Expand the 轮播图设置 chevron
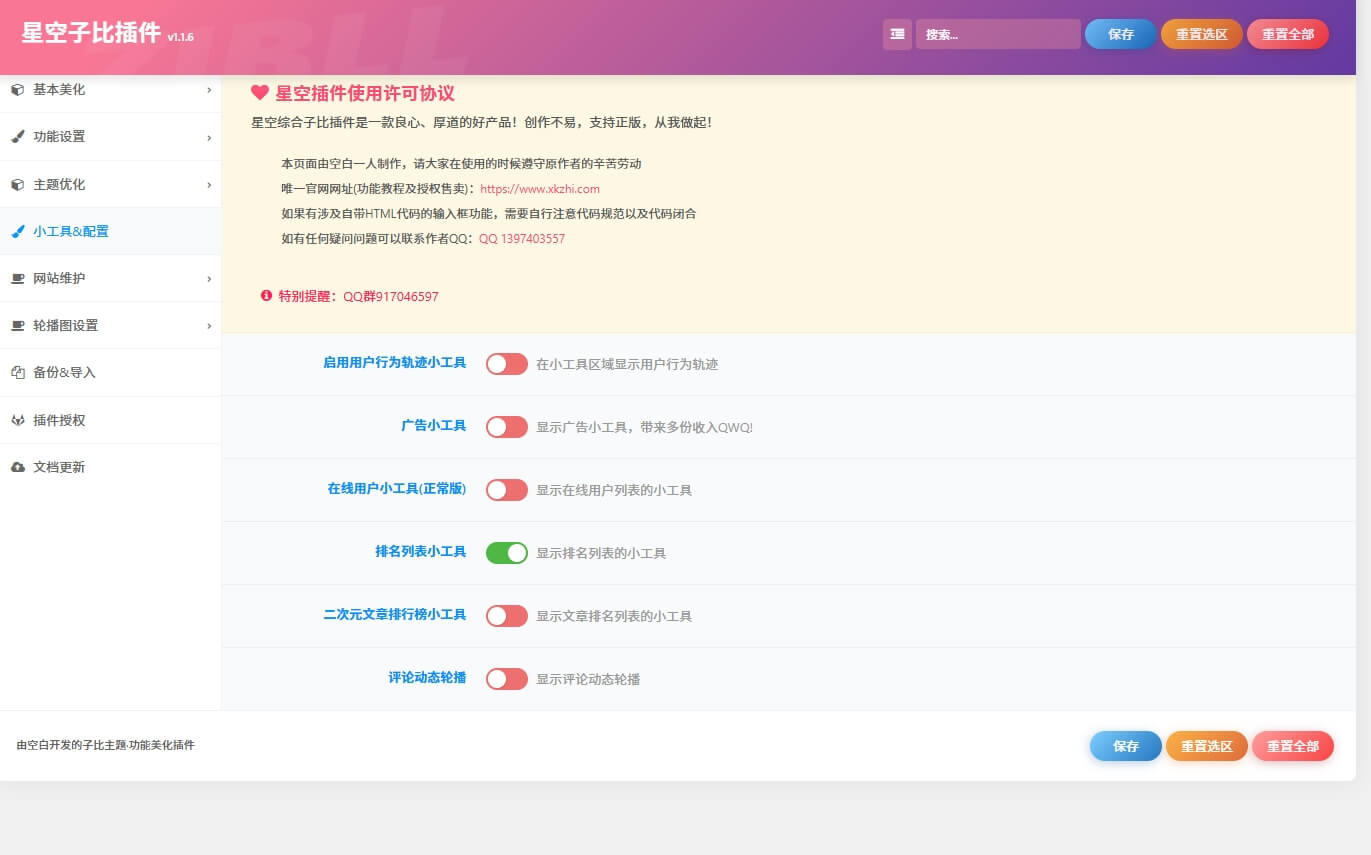The height and width of the screenshot is (855, 1371). coord(209,326)
